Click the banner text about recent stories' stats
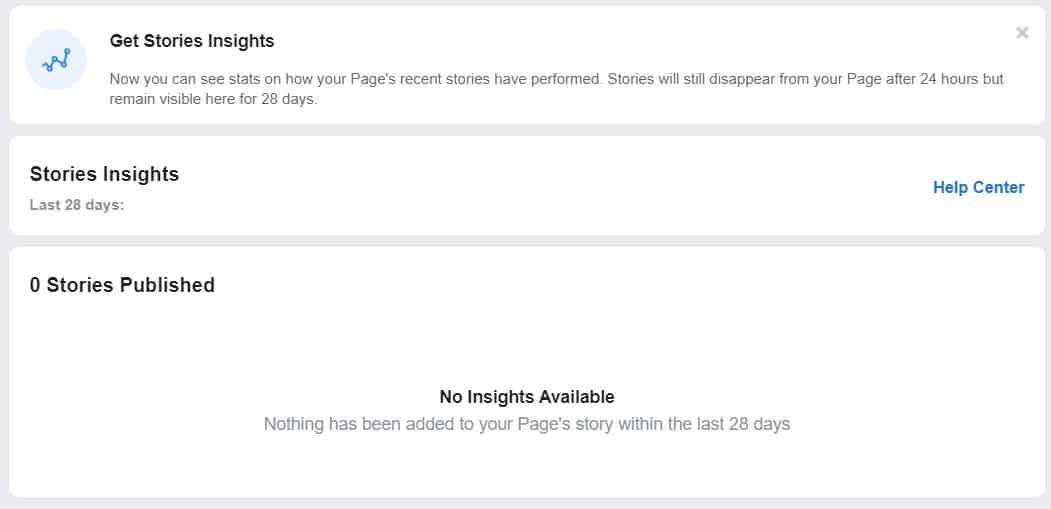The height and width of the screenshot is (509, 1051). pos(556,89)
